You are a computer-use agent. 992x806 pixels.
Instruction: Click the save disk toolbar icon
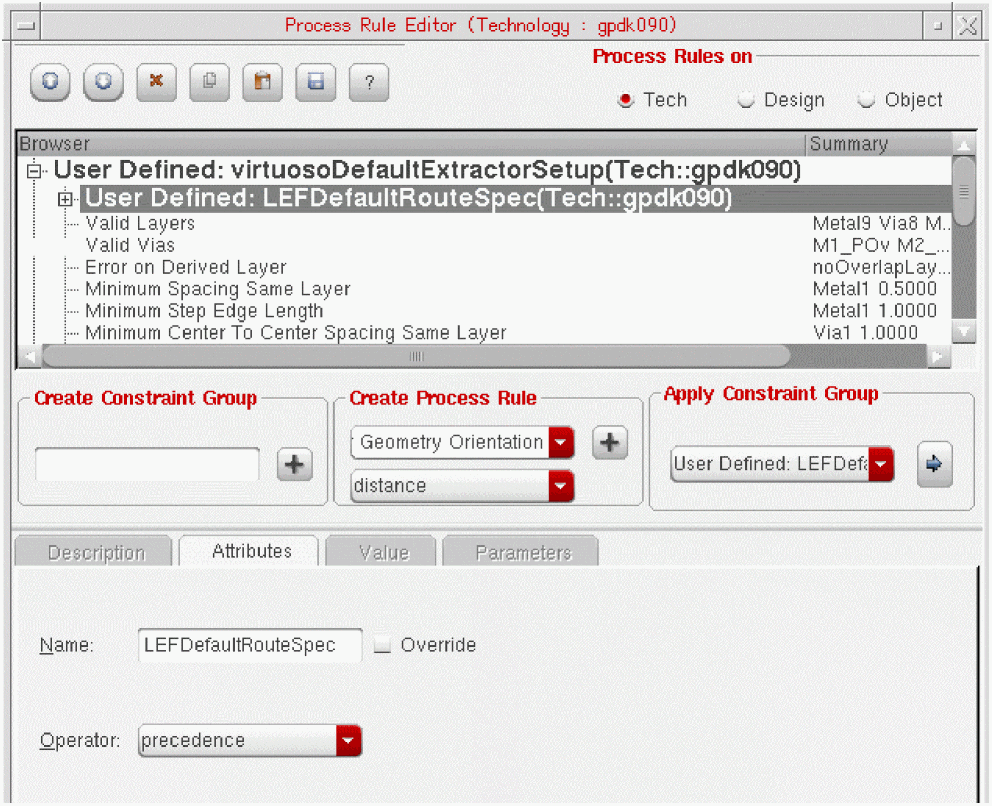pos(316,82)
